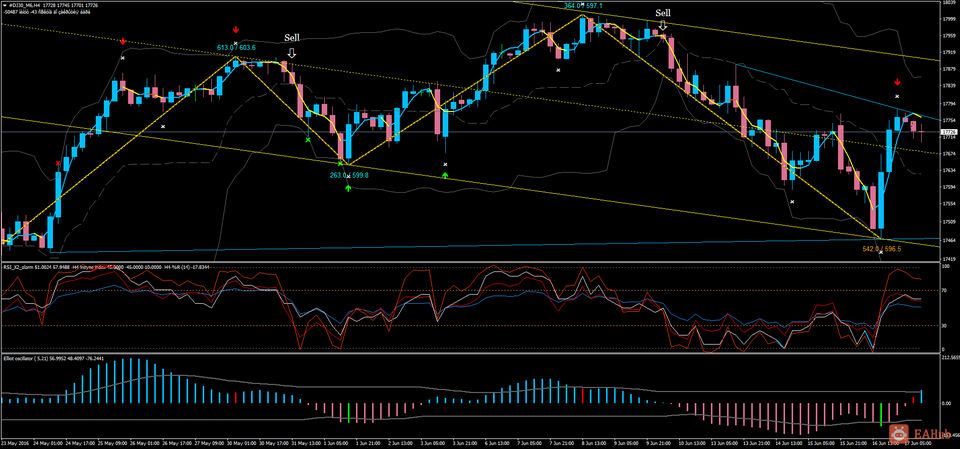Screen dimensions: 960x449
Task: Click the 17509 price level on axis
Action: (950, 222)
